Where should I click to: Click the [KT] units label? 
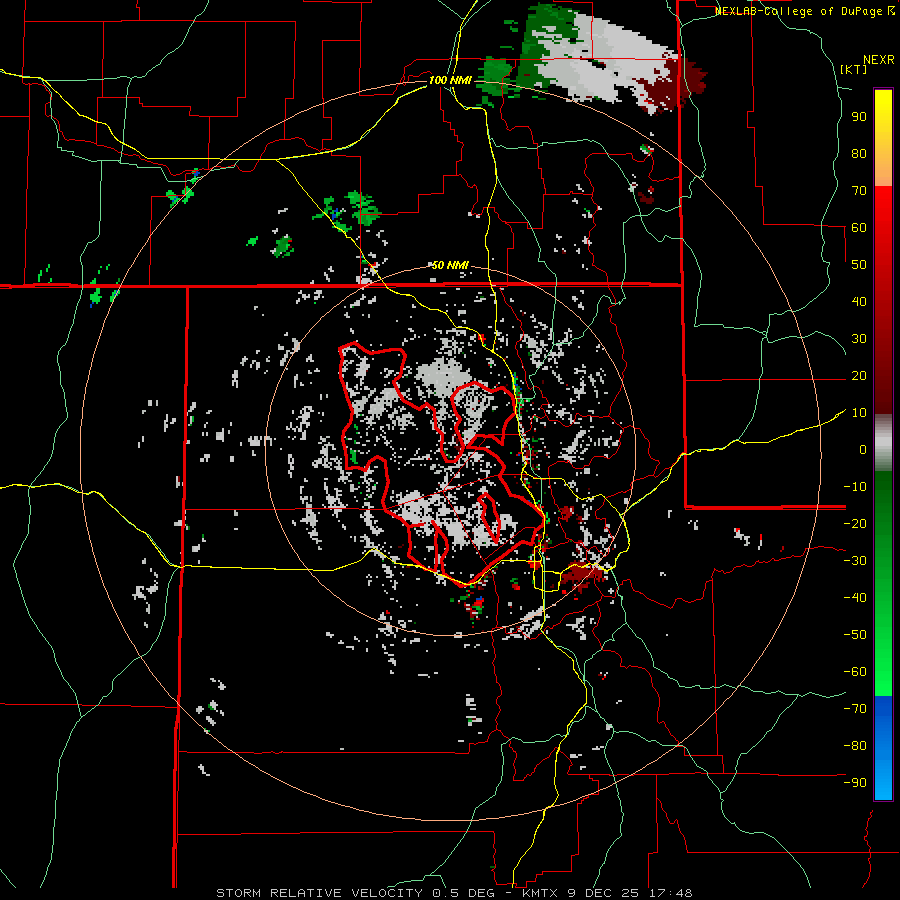[854, 69]
